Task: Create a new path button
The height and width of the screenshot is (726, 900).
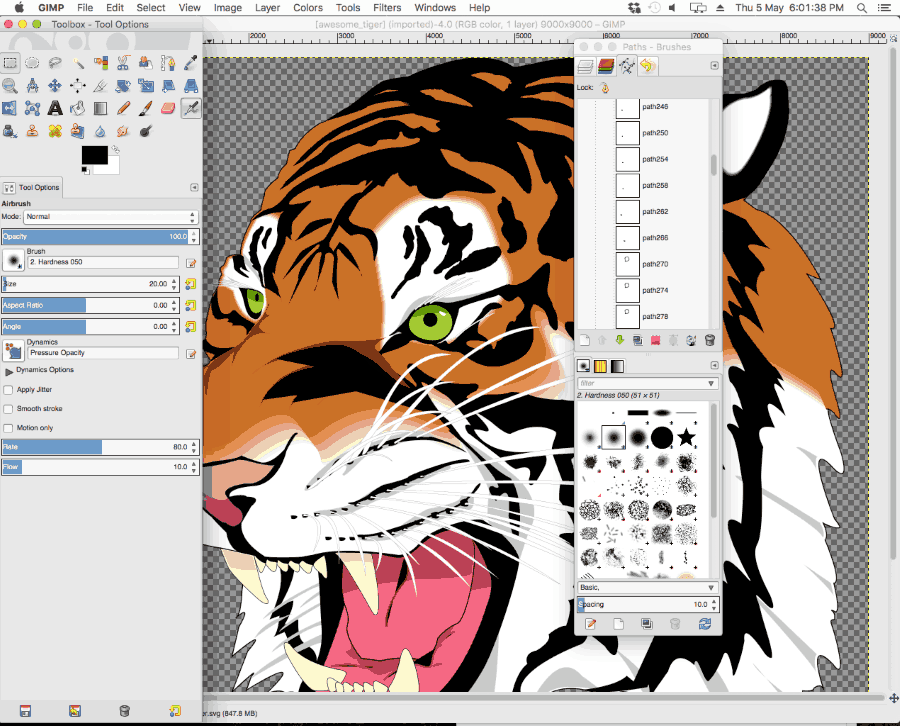Action: tap(584, 340)
